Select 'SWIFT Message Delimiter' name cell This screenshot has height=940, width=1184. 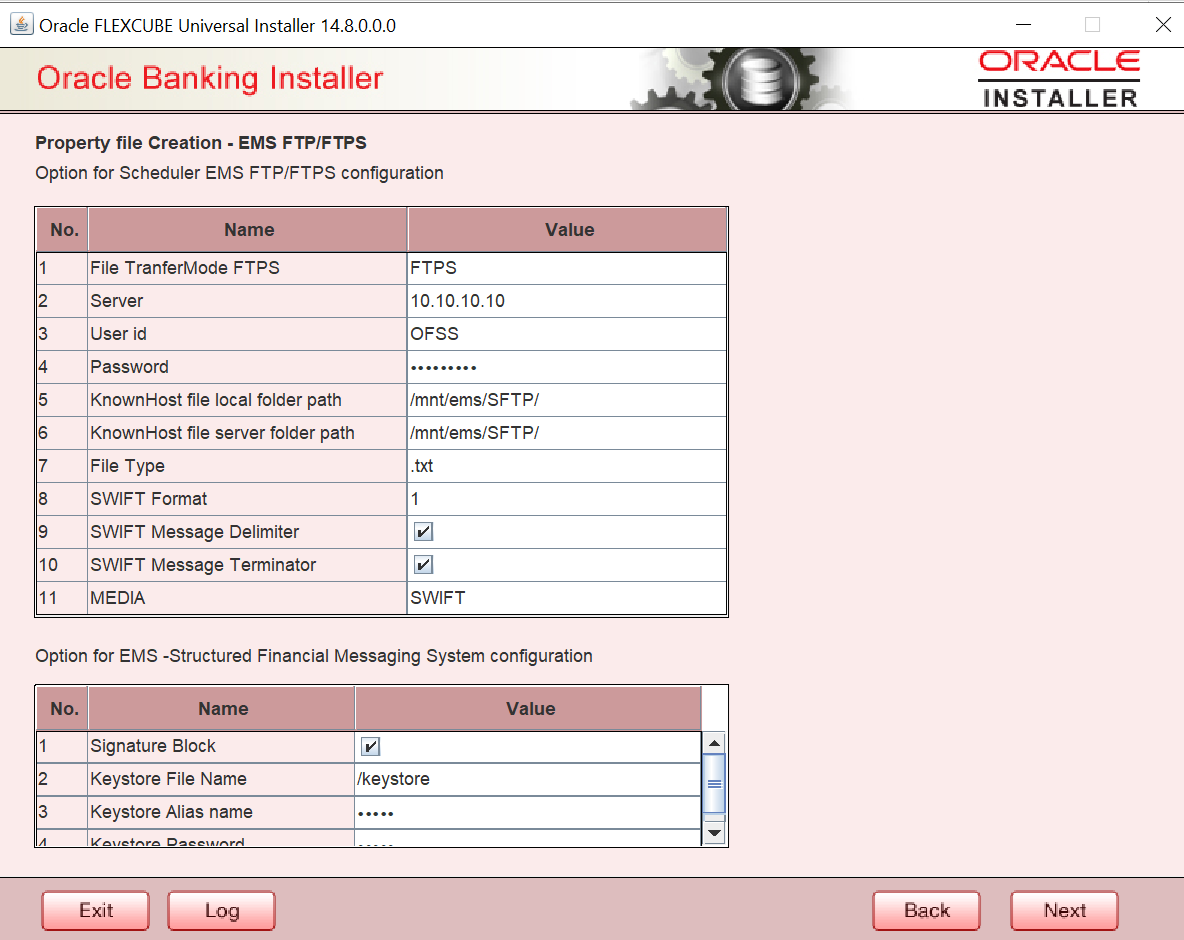click(x=247, y=532)
